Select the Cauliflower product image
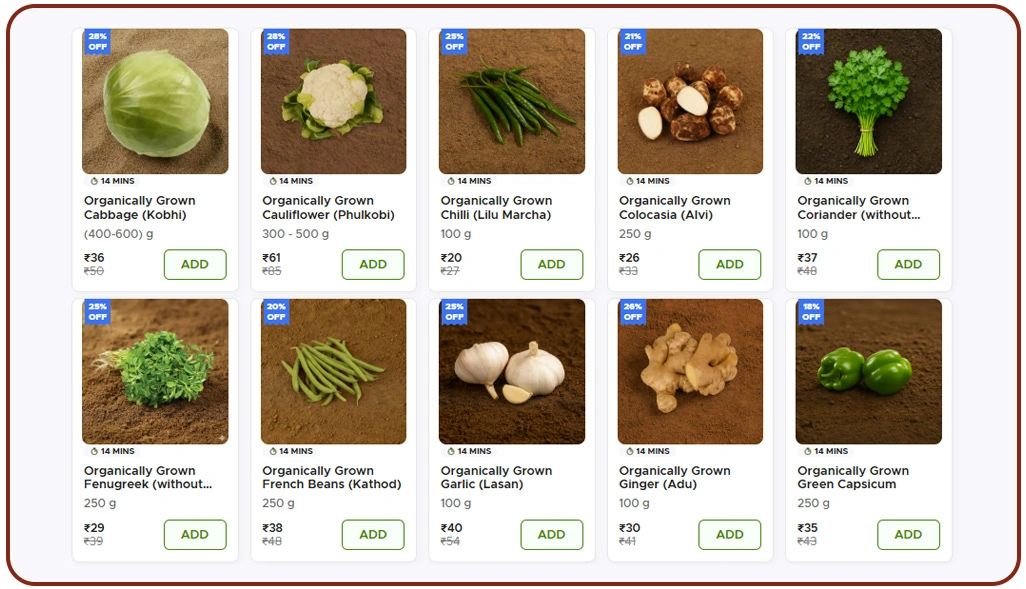This screenshot has height=589, width=1026. [333, 100]
